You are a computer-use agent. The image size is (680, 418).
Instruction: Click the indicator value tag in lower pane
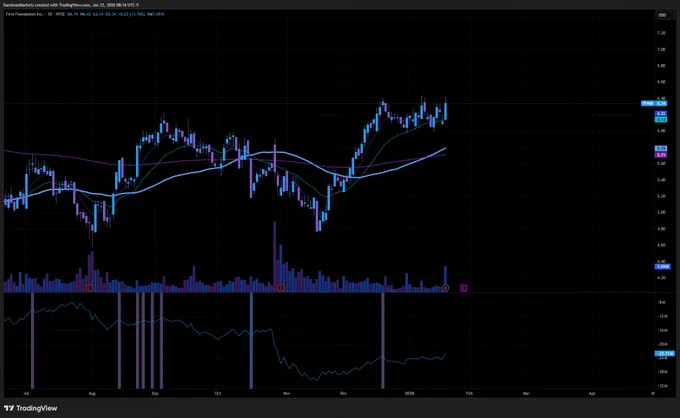pyautogui.click(x=664, y=353)
